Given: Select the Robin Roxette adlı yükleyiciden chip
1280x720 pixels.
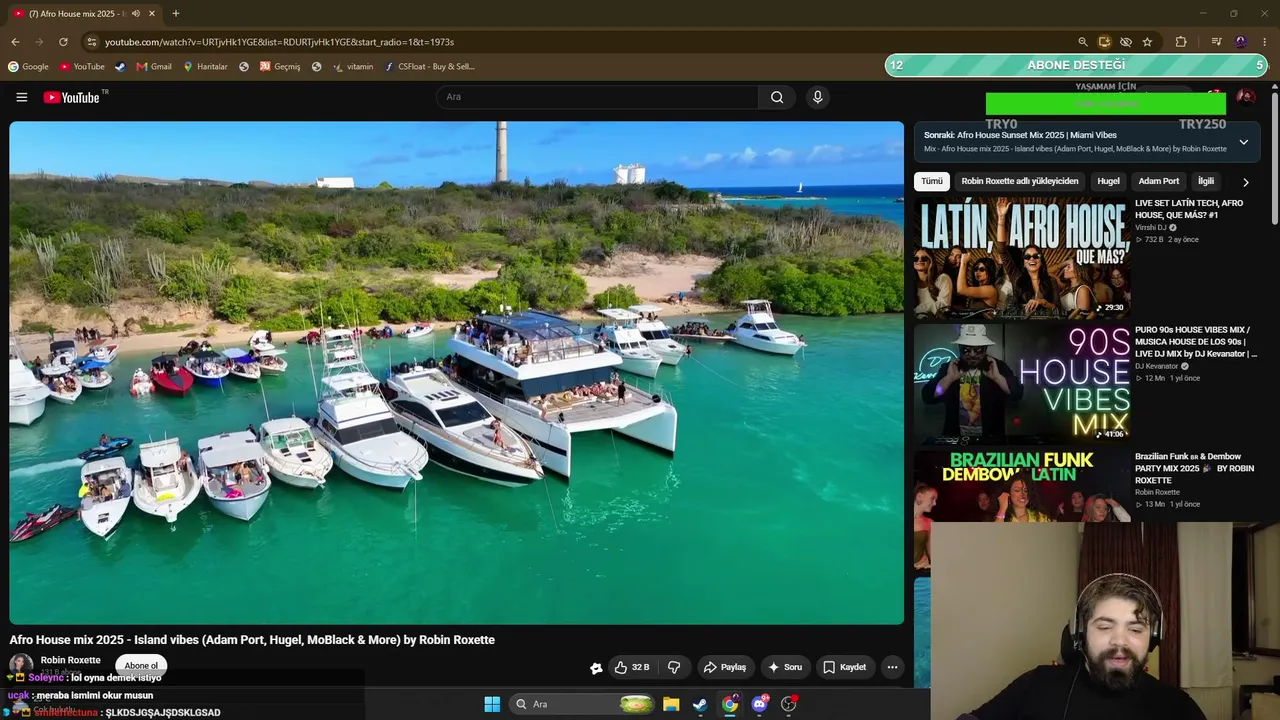Looking at the screenshot, I should 1020,181.
